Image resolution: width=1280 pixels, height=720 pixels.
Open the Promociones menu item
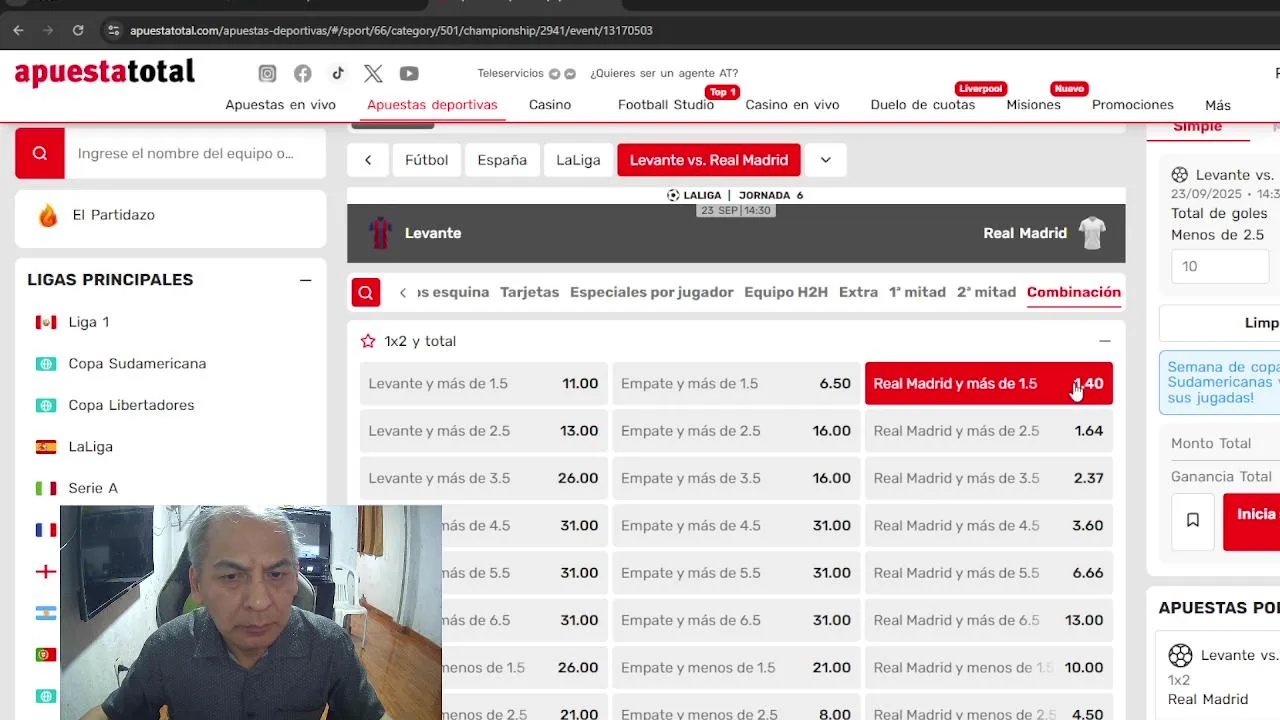[1133, 105]
